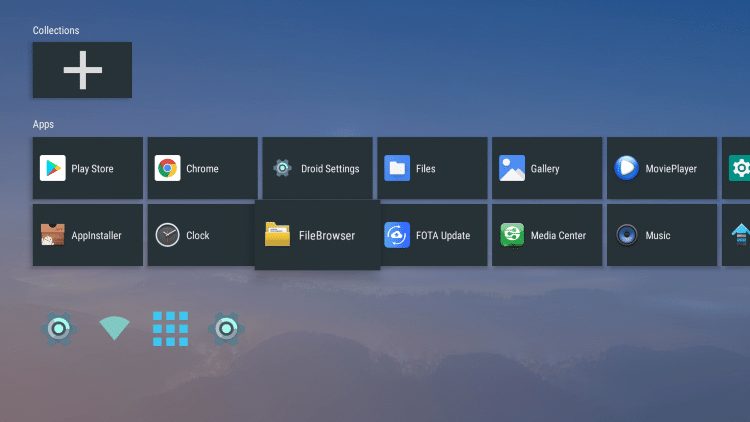
Task: Launch Media Center app
Action: tap(547, 235)
